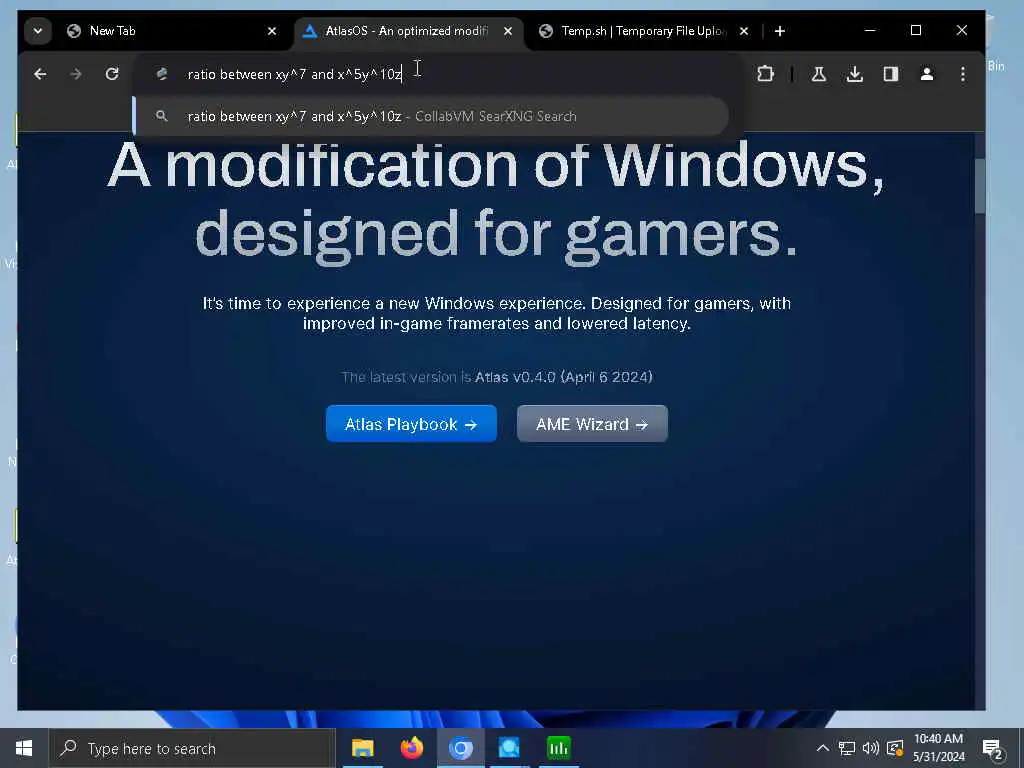Select the CollabVM SearXNG Search suggestion
The height and width of the screenshot is (768, 1024).
tap(431, 116)
